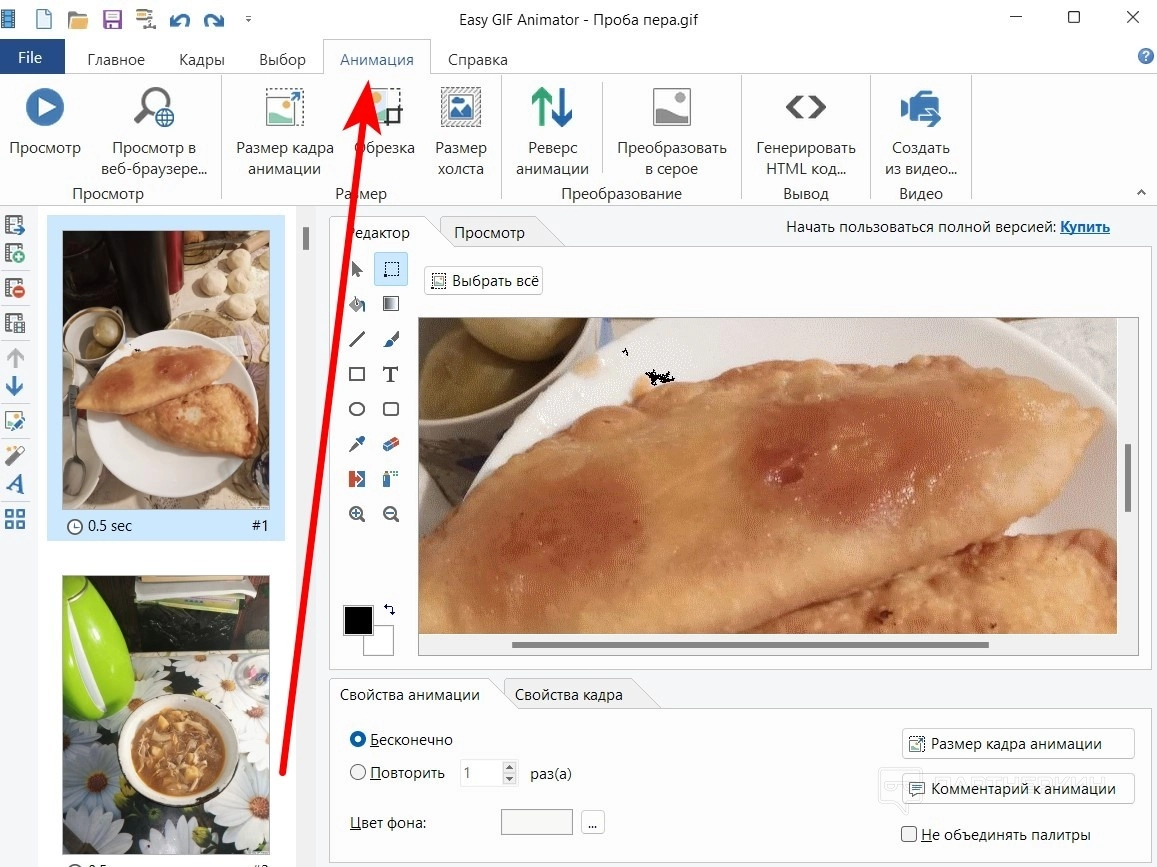Click the repeat count input field
This screenshot has height=867, width=1157.
click(x=480, y=773)
